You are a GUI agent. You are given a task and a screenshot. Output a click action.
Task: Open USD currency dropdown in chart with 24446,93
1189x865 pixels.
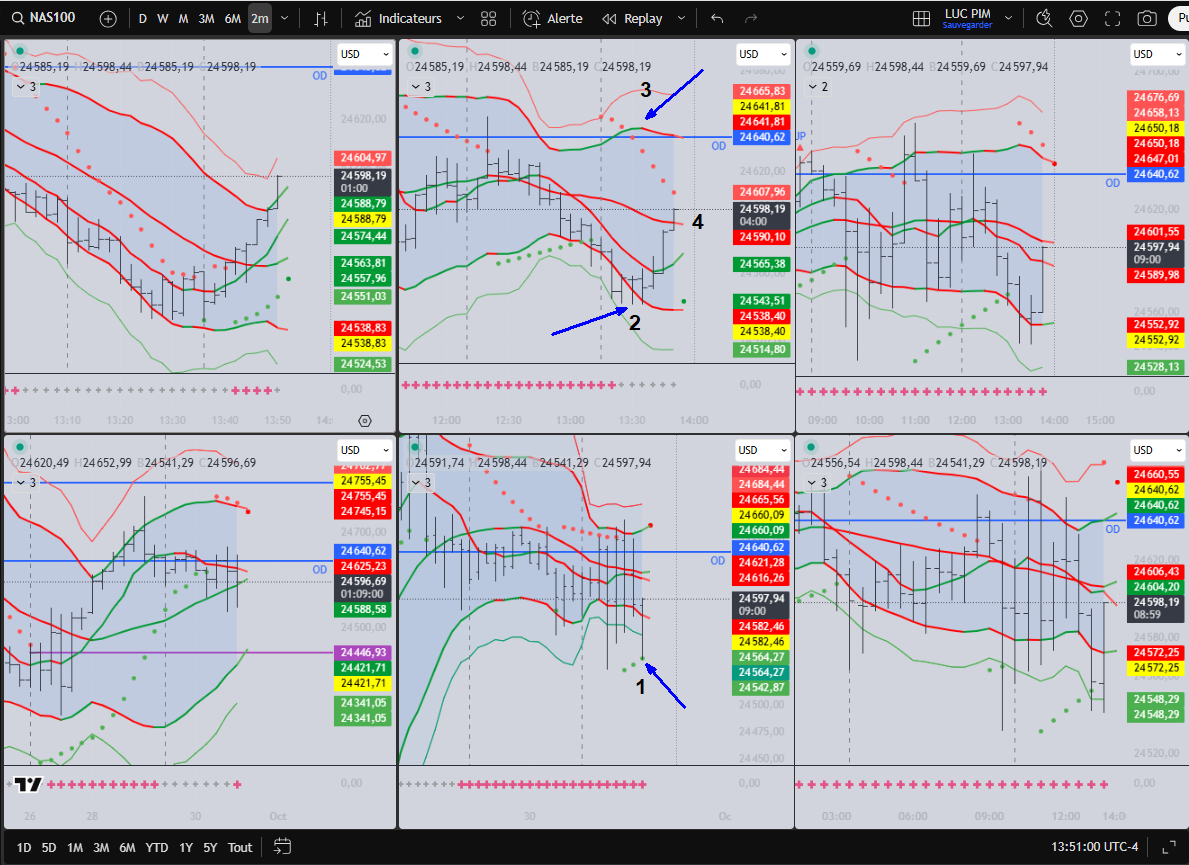(x=364, y=450)
